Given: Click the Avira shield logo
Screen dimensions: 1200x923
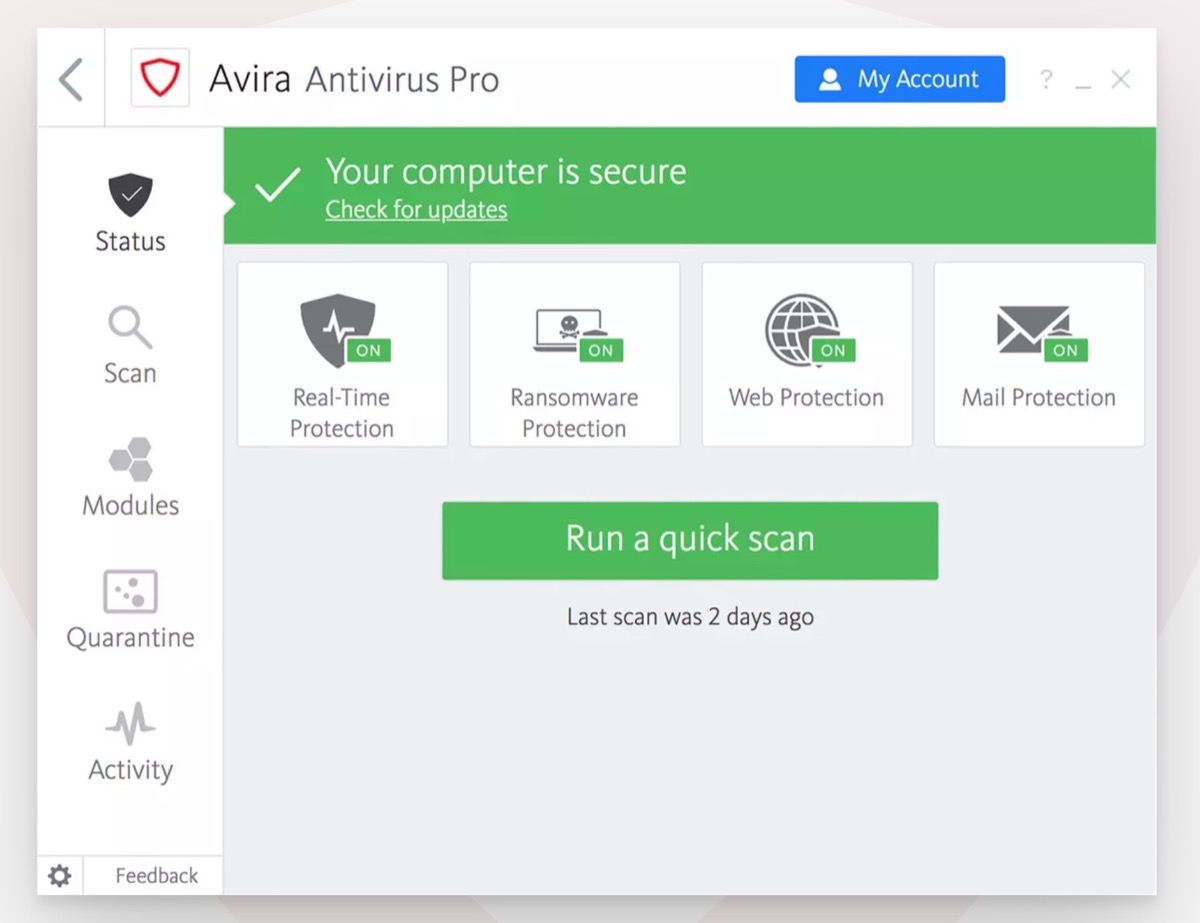Looking at the screenshot, I should point(160,77).
